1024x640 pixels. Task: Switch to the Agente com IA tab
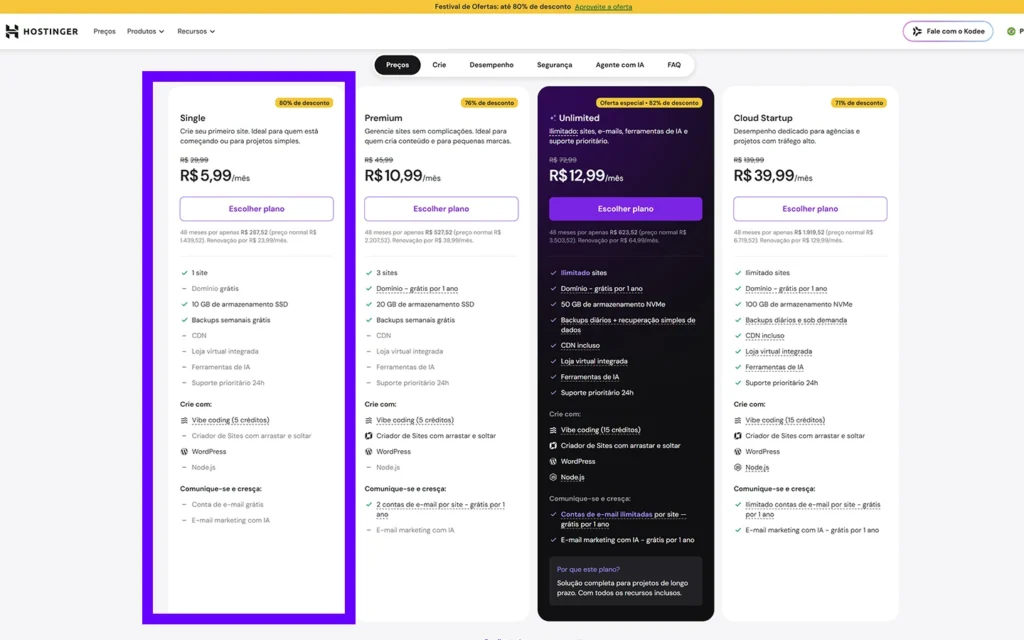[x=620, y=65]
